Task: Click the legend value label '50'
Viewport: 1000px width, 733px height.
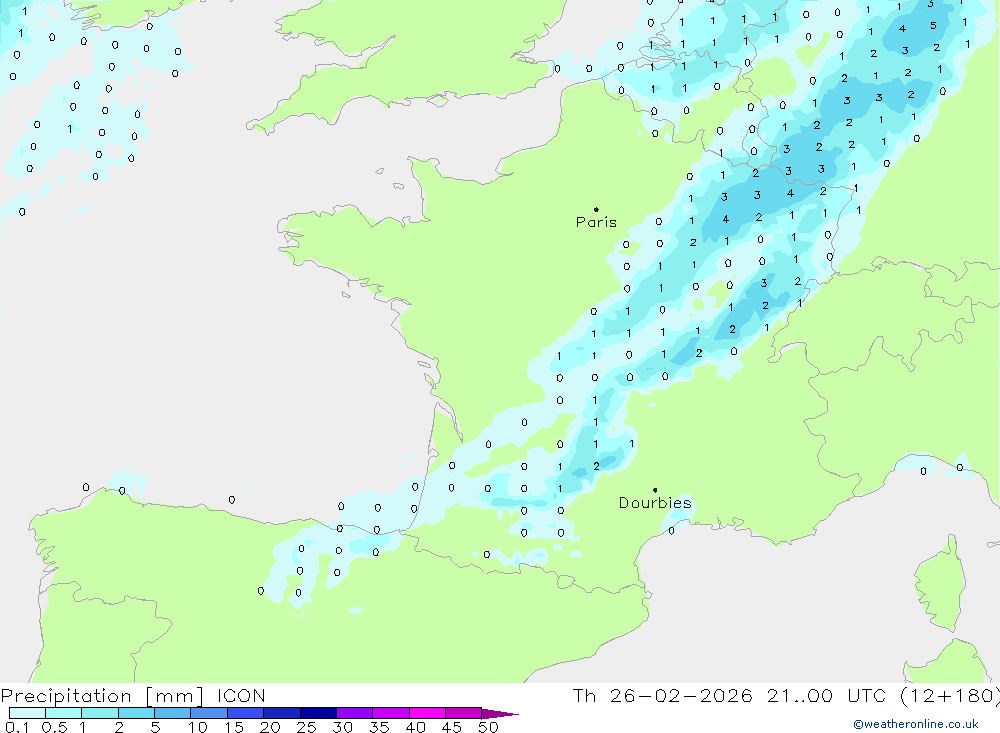Action: 488,727
